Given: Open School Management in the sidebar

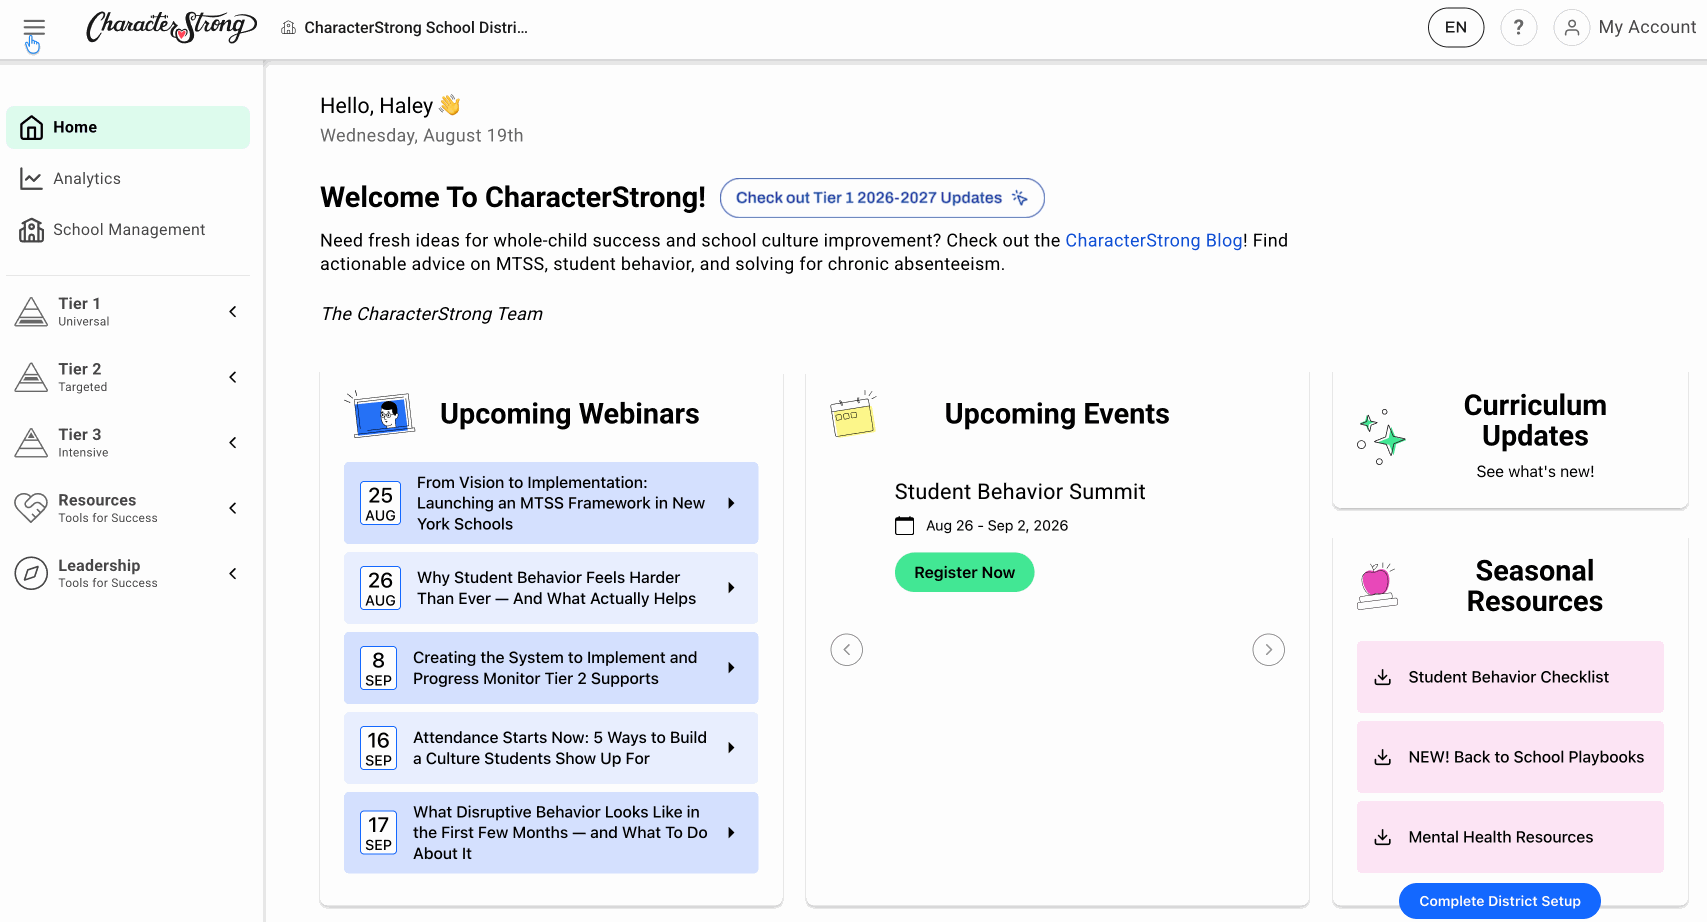Looking at the screenshot, I should (128, 230).
